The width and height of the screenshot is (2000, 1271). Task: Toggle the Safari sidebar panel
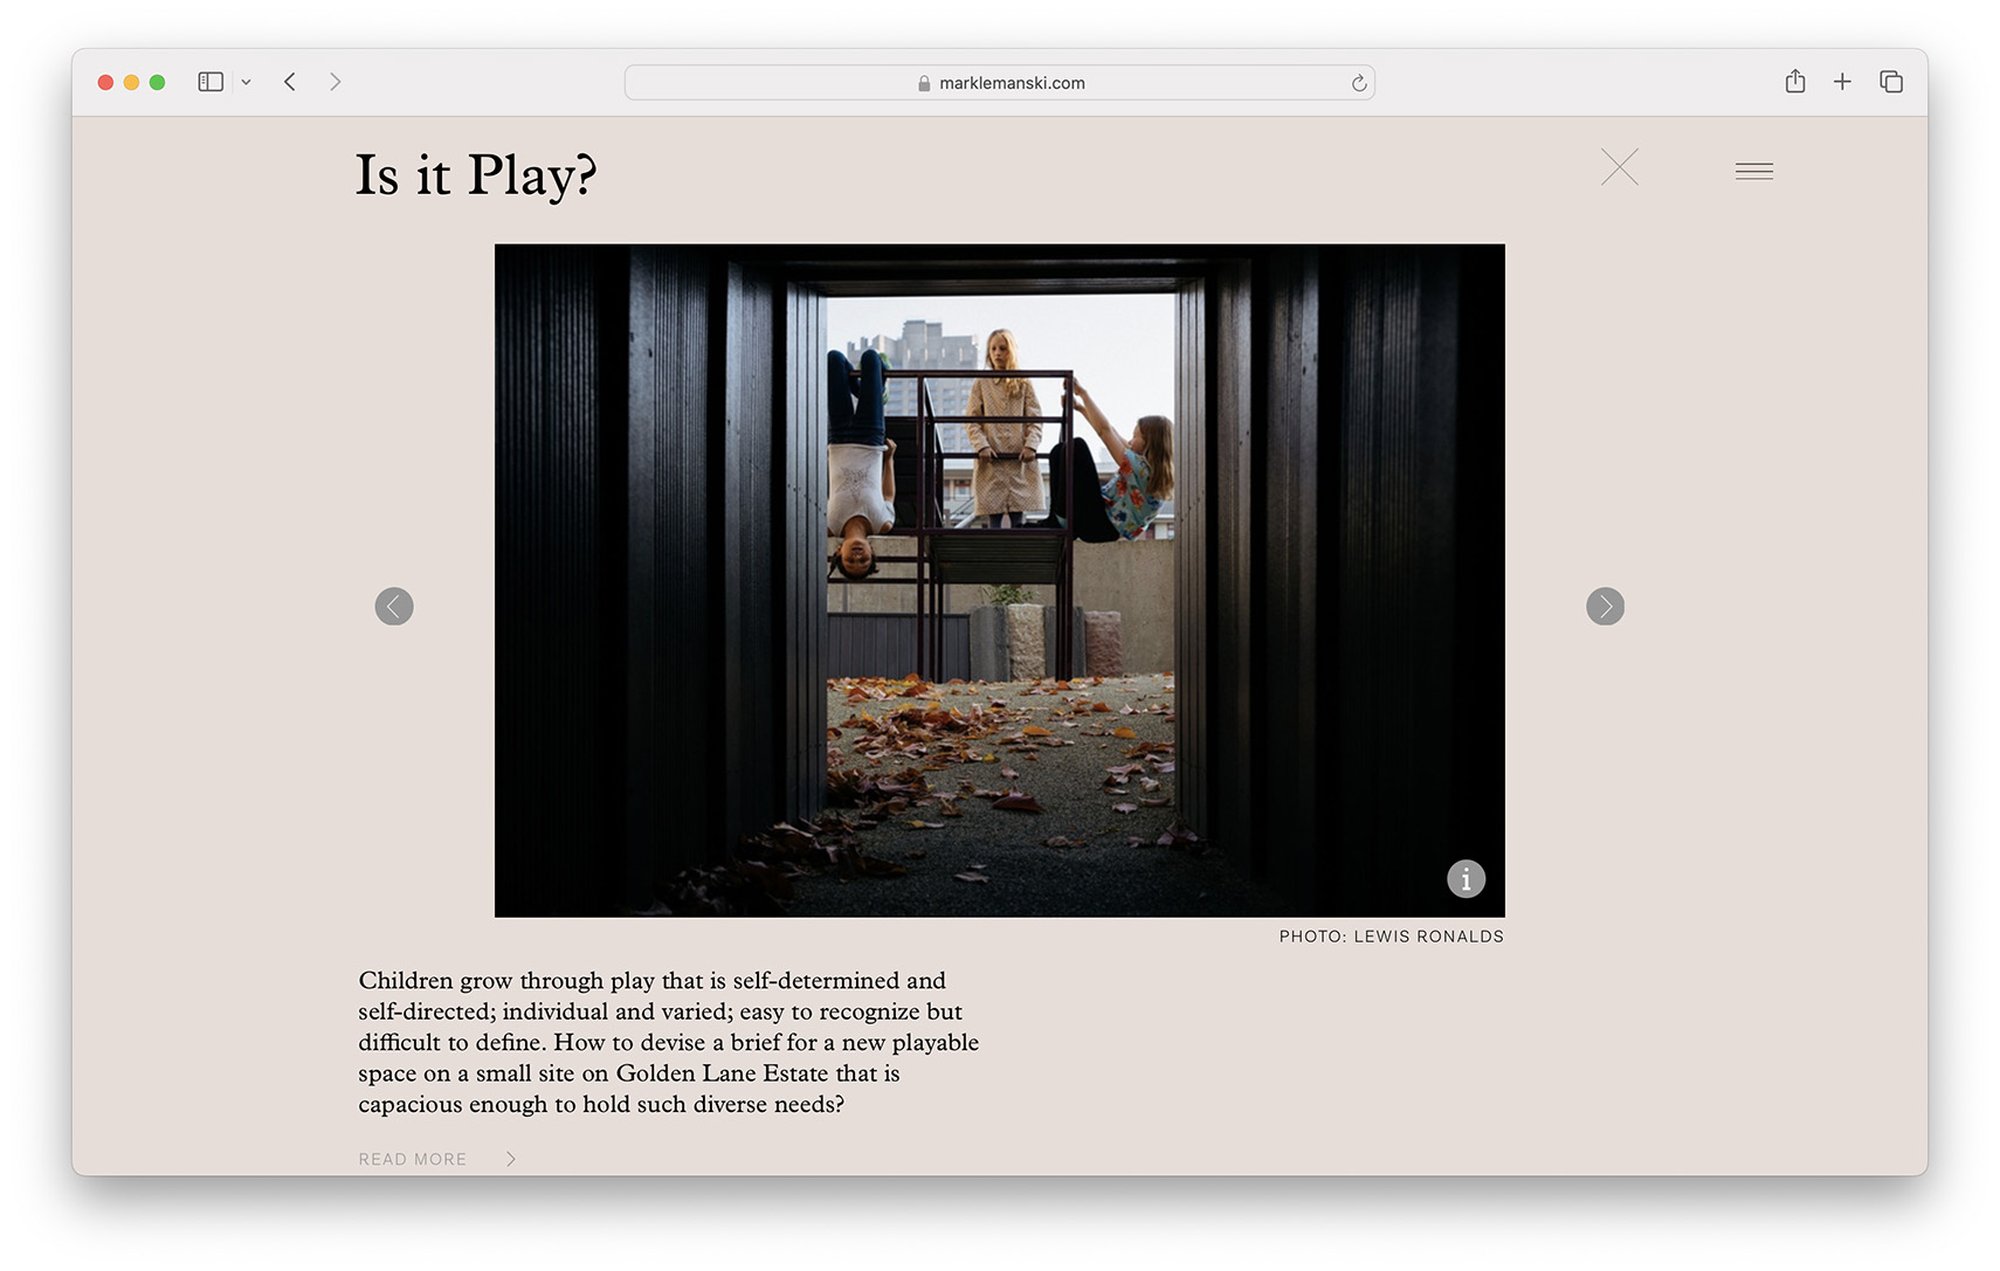click(210, 82)
